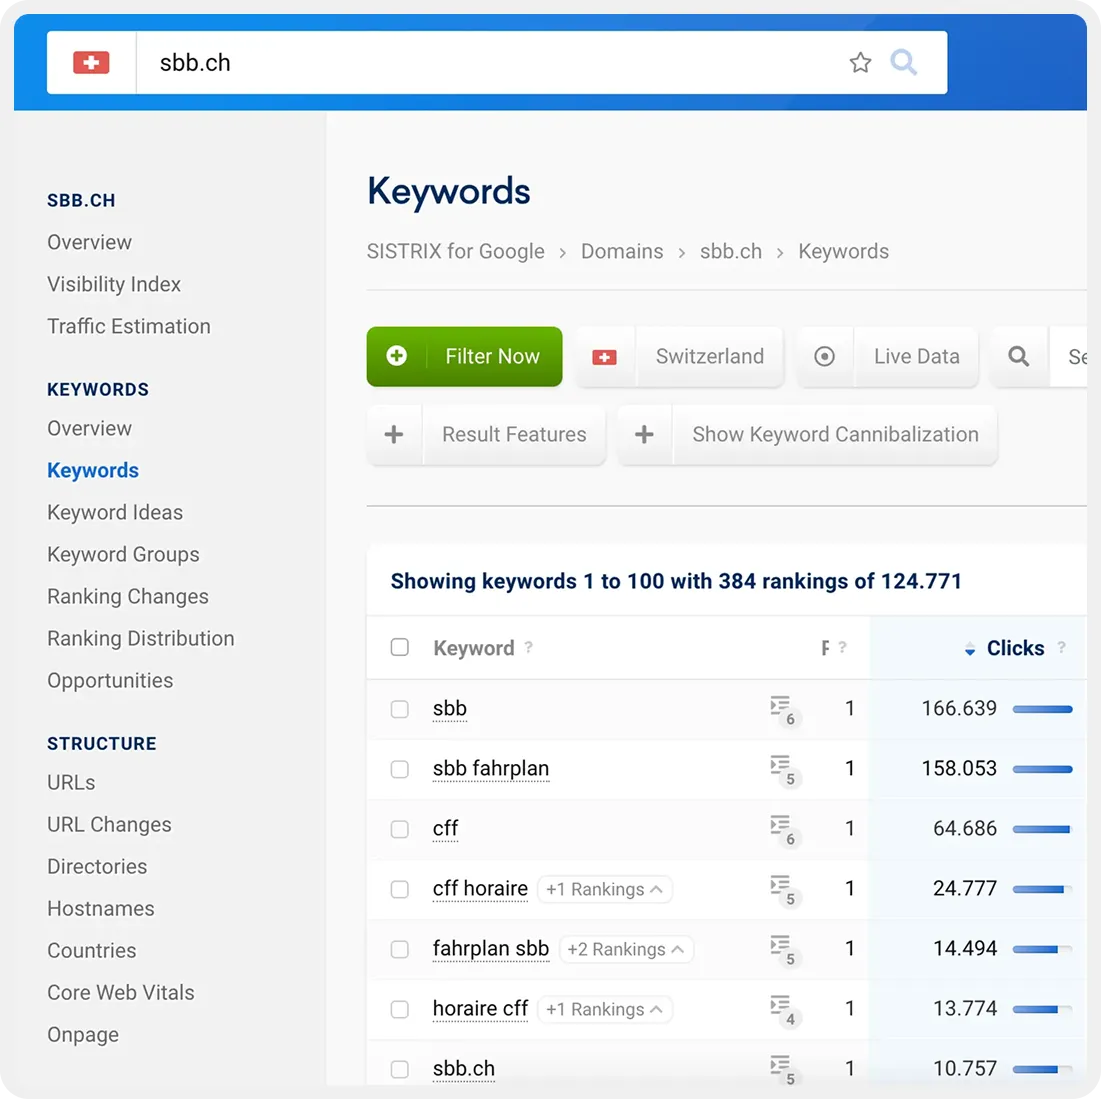Check the box for fahrplan sbb

point(400,949)
